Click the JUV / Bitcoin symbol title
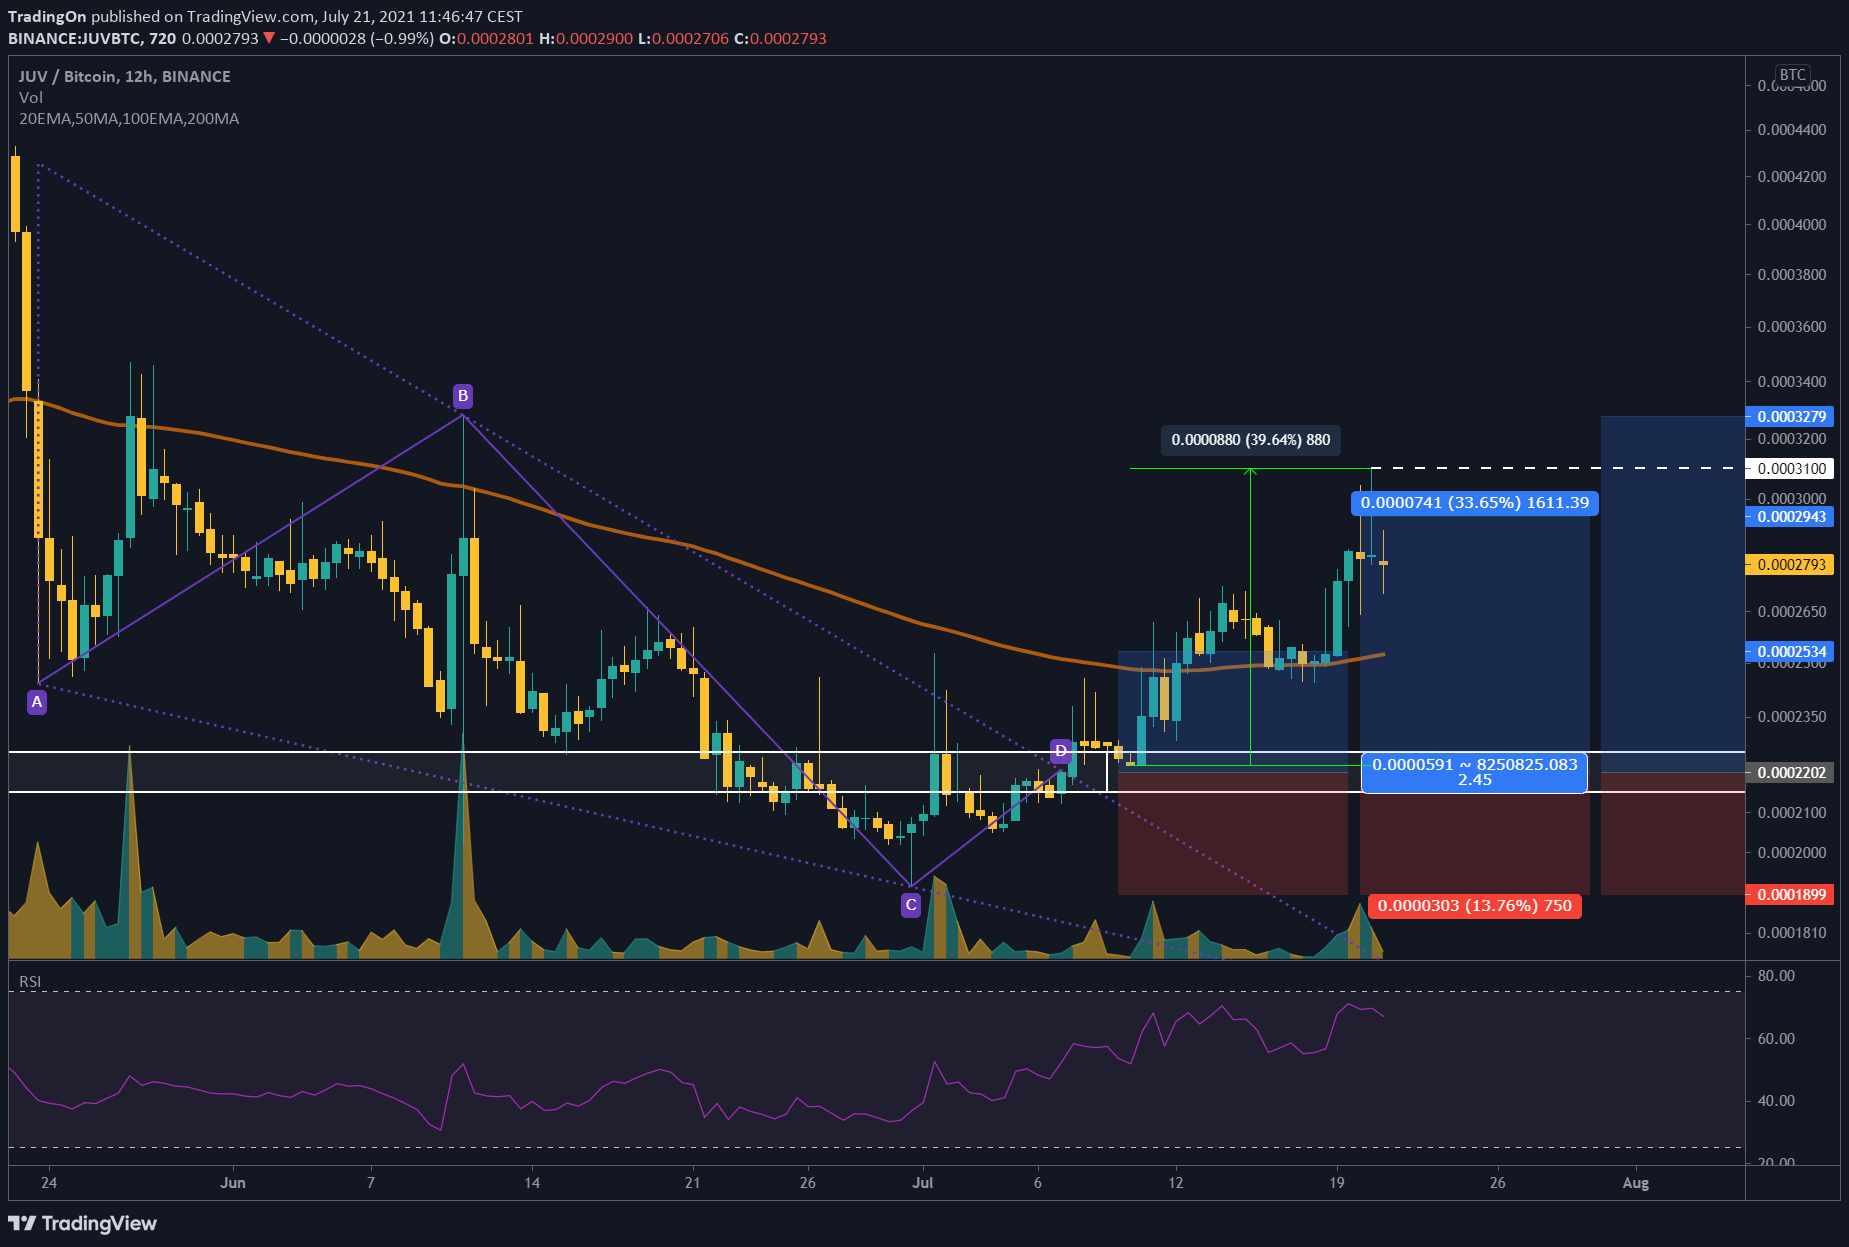 (124, 76)
